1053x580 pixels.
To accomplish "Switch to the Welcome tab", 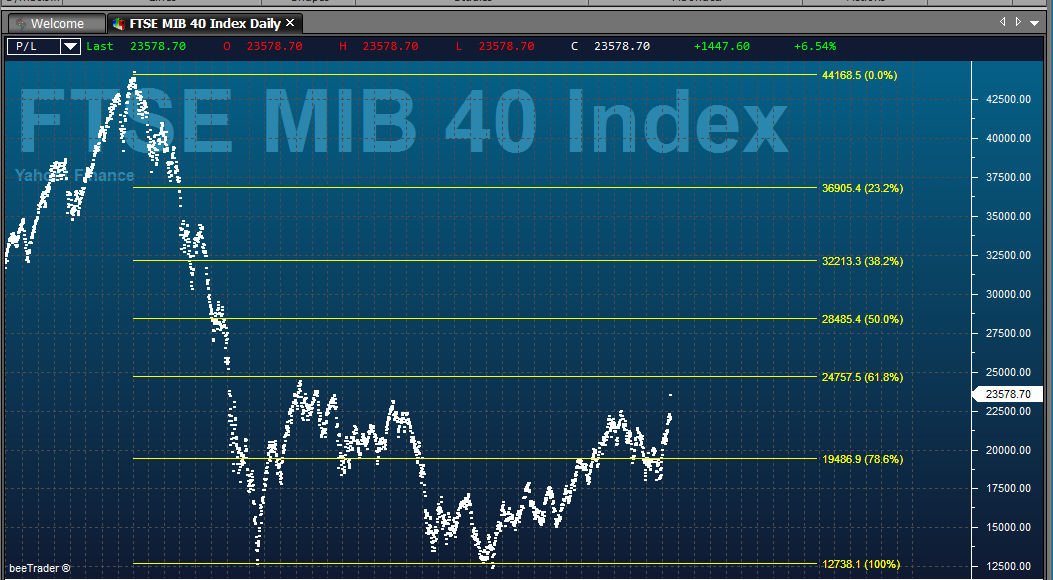I will 57,23.
